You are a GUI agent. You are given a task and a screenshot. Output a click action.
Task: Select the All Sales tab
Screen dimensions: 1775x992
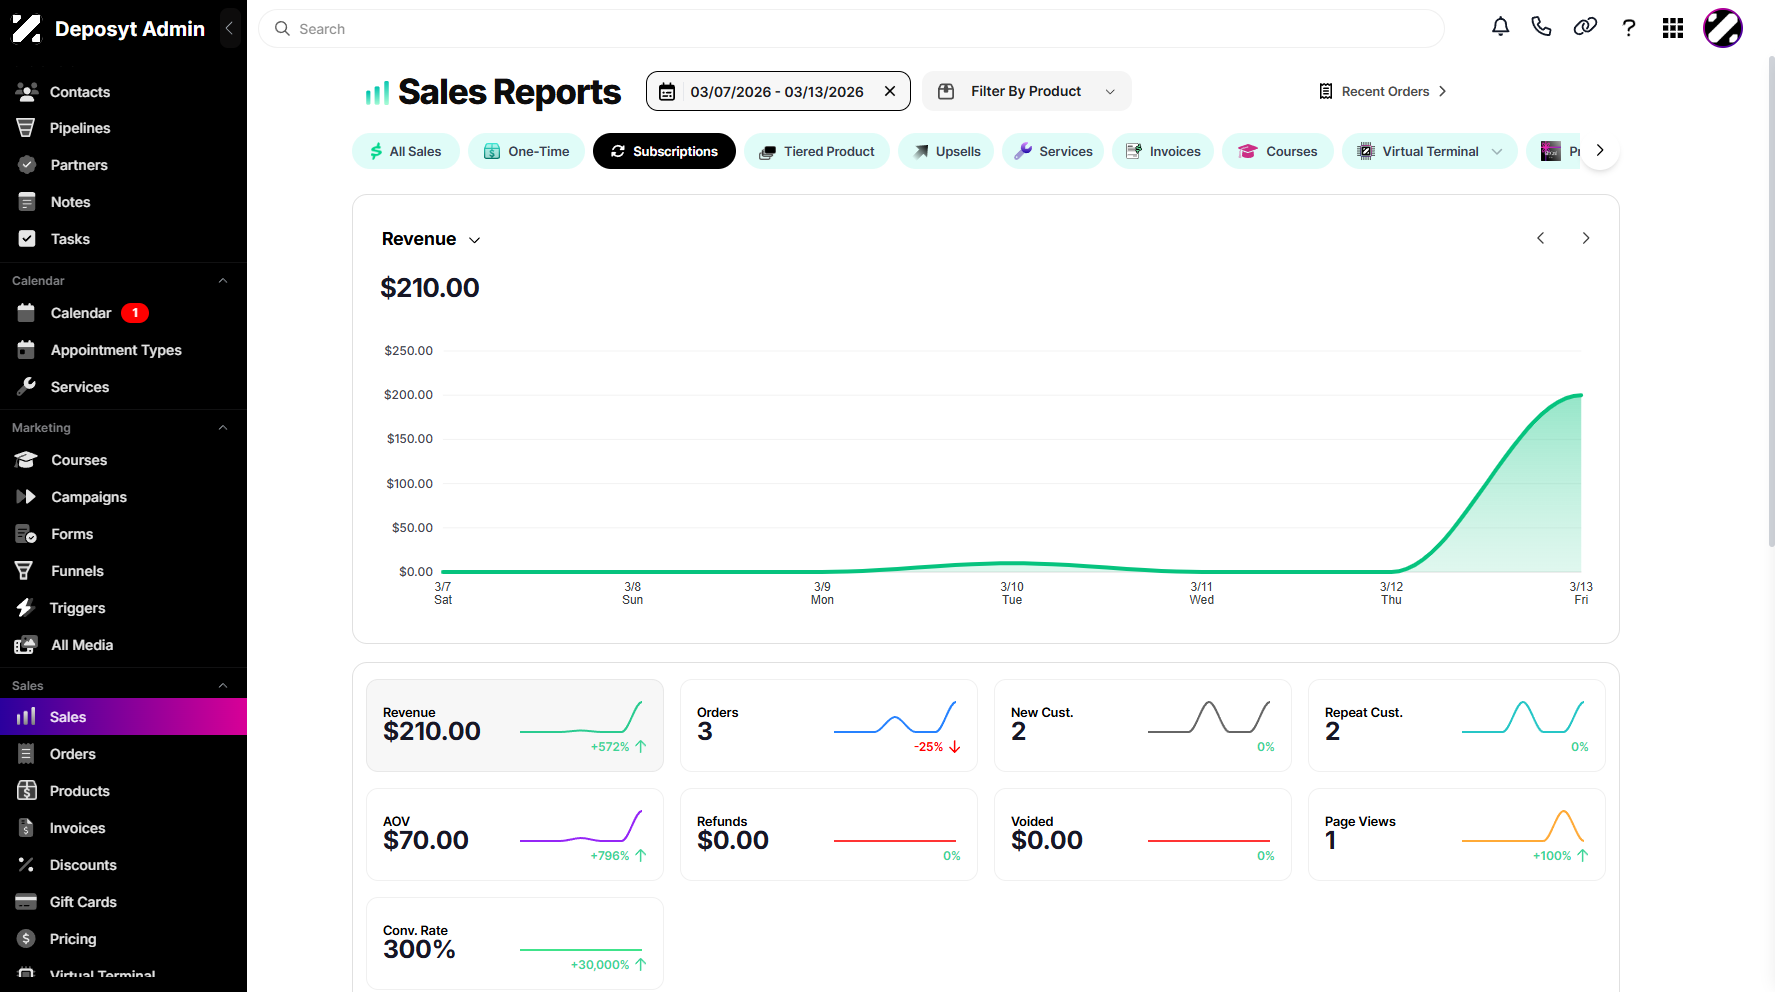tap(405, 151)
